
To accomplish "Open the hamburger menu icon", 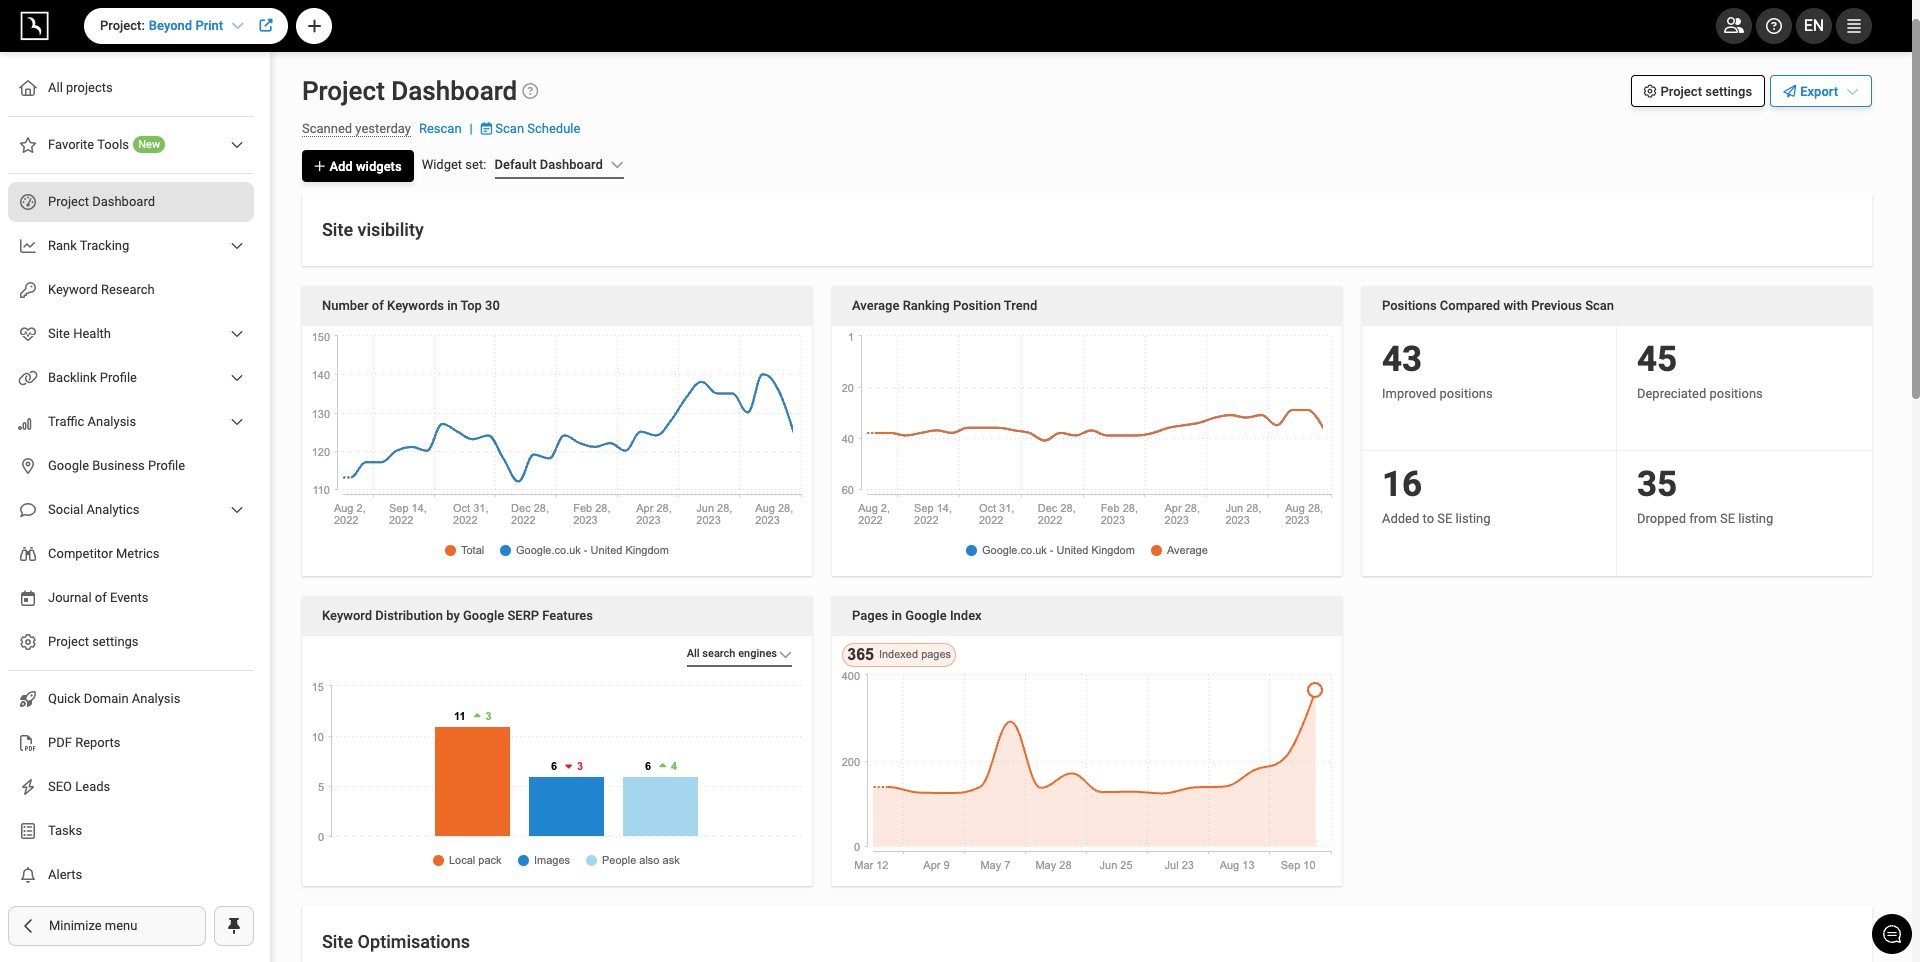I will point(1853,26).
